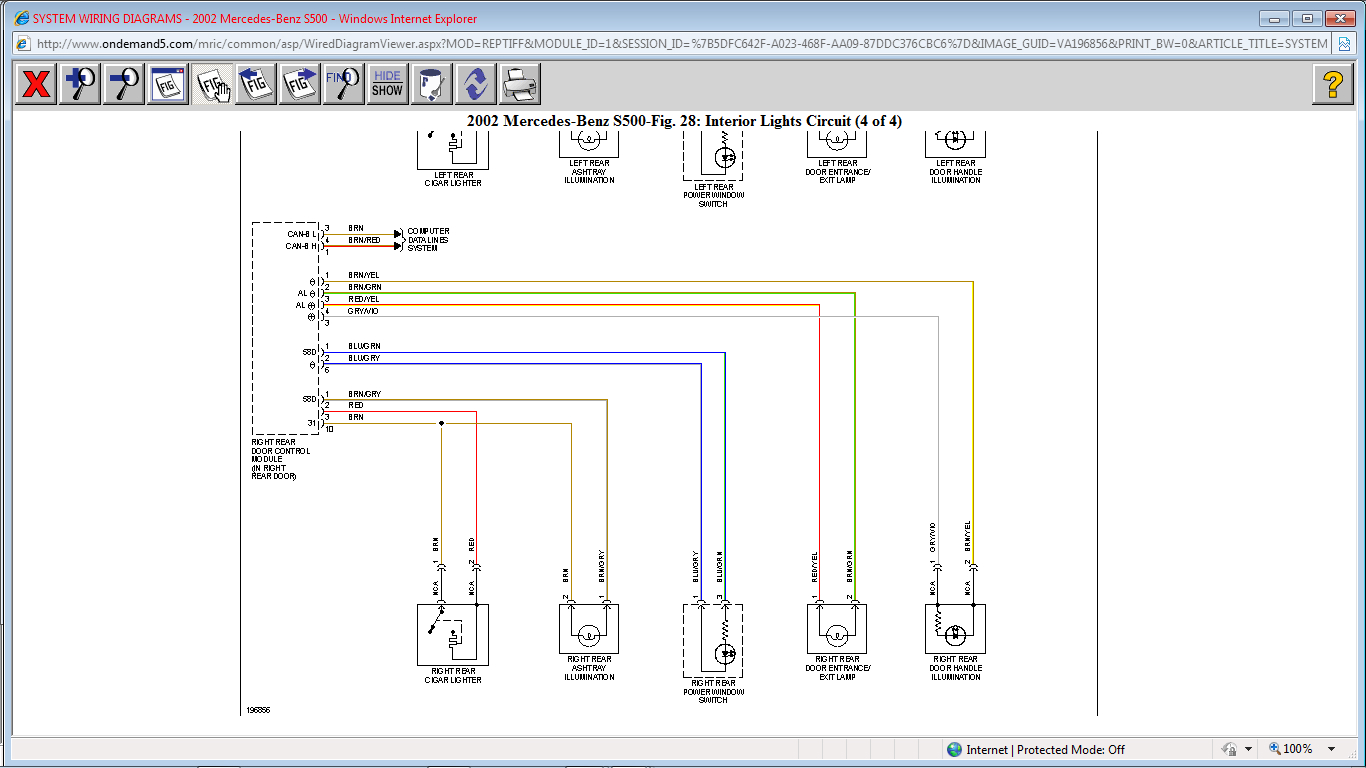Expand the zoom level dropdown arrow
The height and width of the screenshot is (768, 1366).
pyautogui.click(x=1332, y=749)
